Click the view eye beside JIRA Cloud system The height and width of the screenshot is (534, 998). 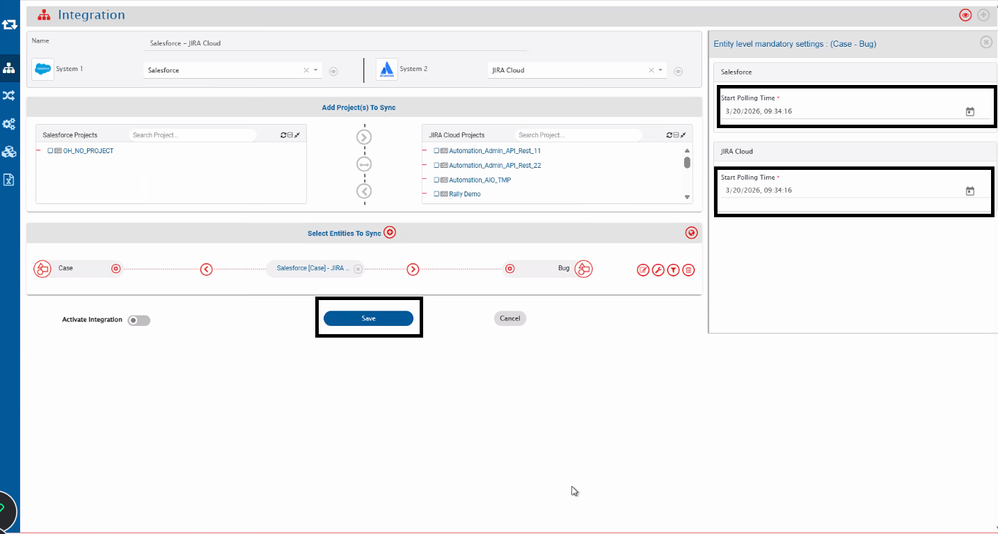pos(678,71)
